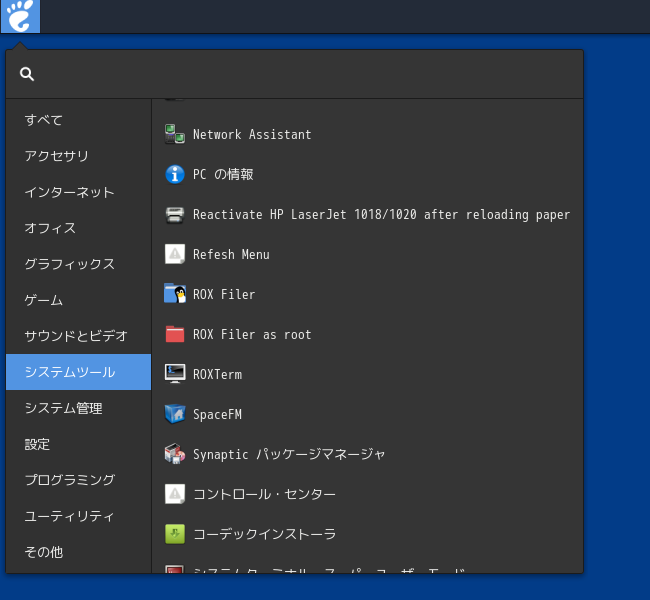Viewport: 650px width, 600px height.
Task: Select the その他 category
Action: click(78, 552)
